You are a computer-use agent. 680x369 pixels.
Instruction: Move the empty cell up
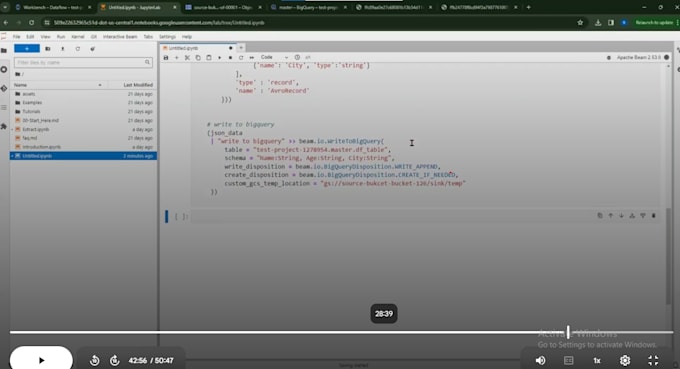[x=611, y=216]
